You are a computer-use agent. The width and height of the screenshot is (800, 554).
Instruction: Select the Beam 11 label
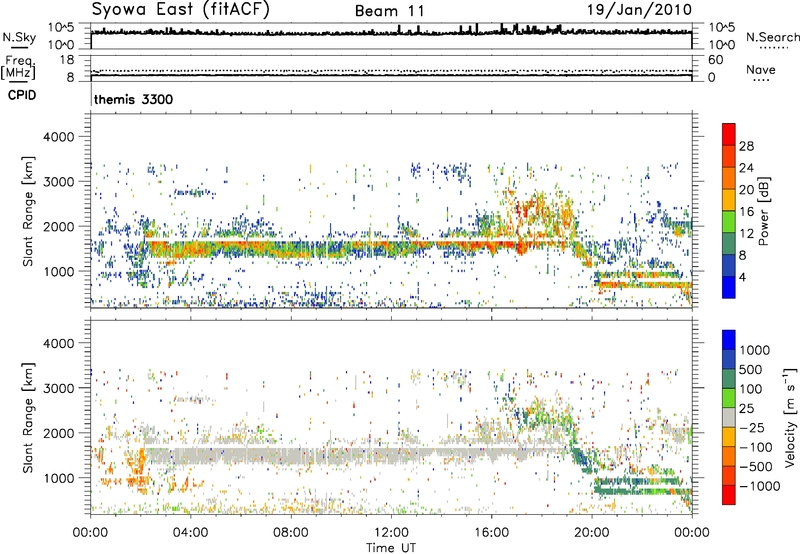click(390, 11)
